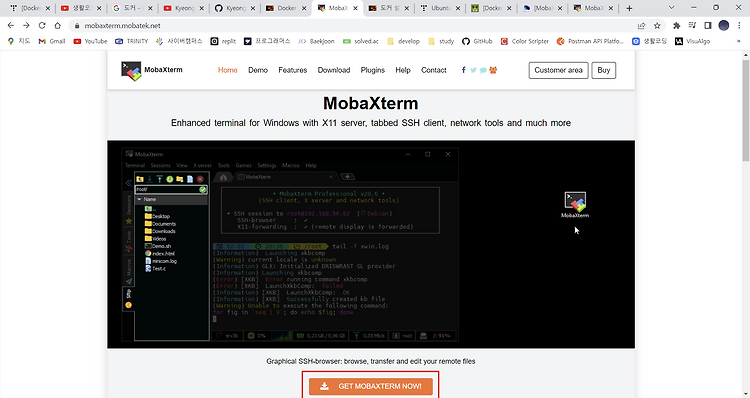Open the media control icon in toolbar
The width and height of the screenshot is (750, 398).
pos(692,25)
